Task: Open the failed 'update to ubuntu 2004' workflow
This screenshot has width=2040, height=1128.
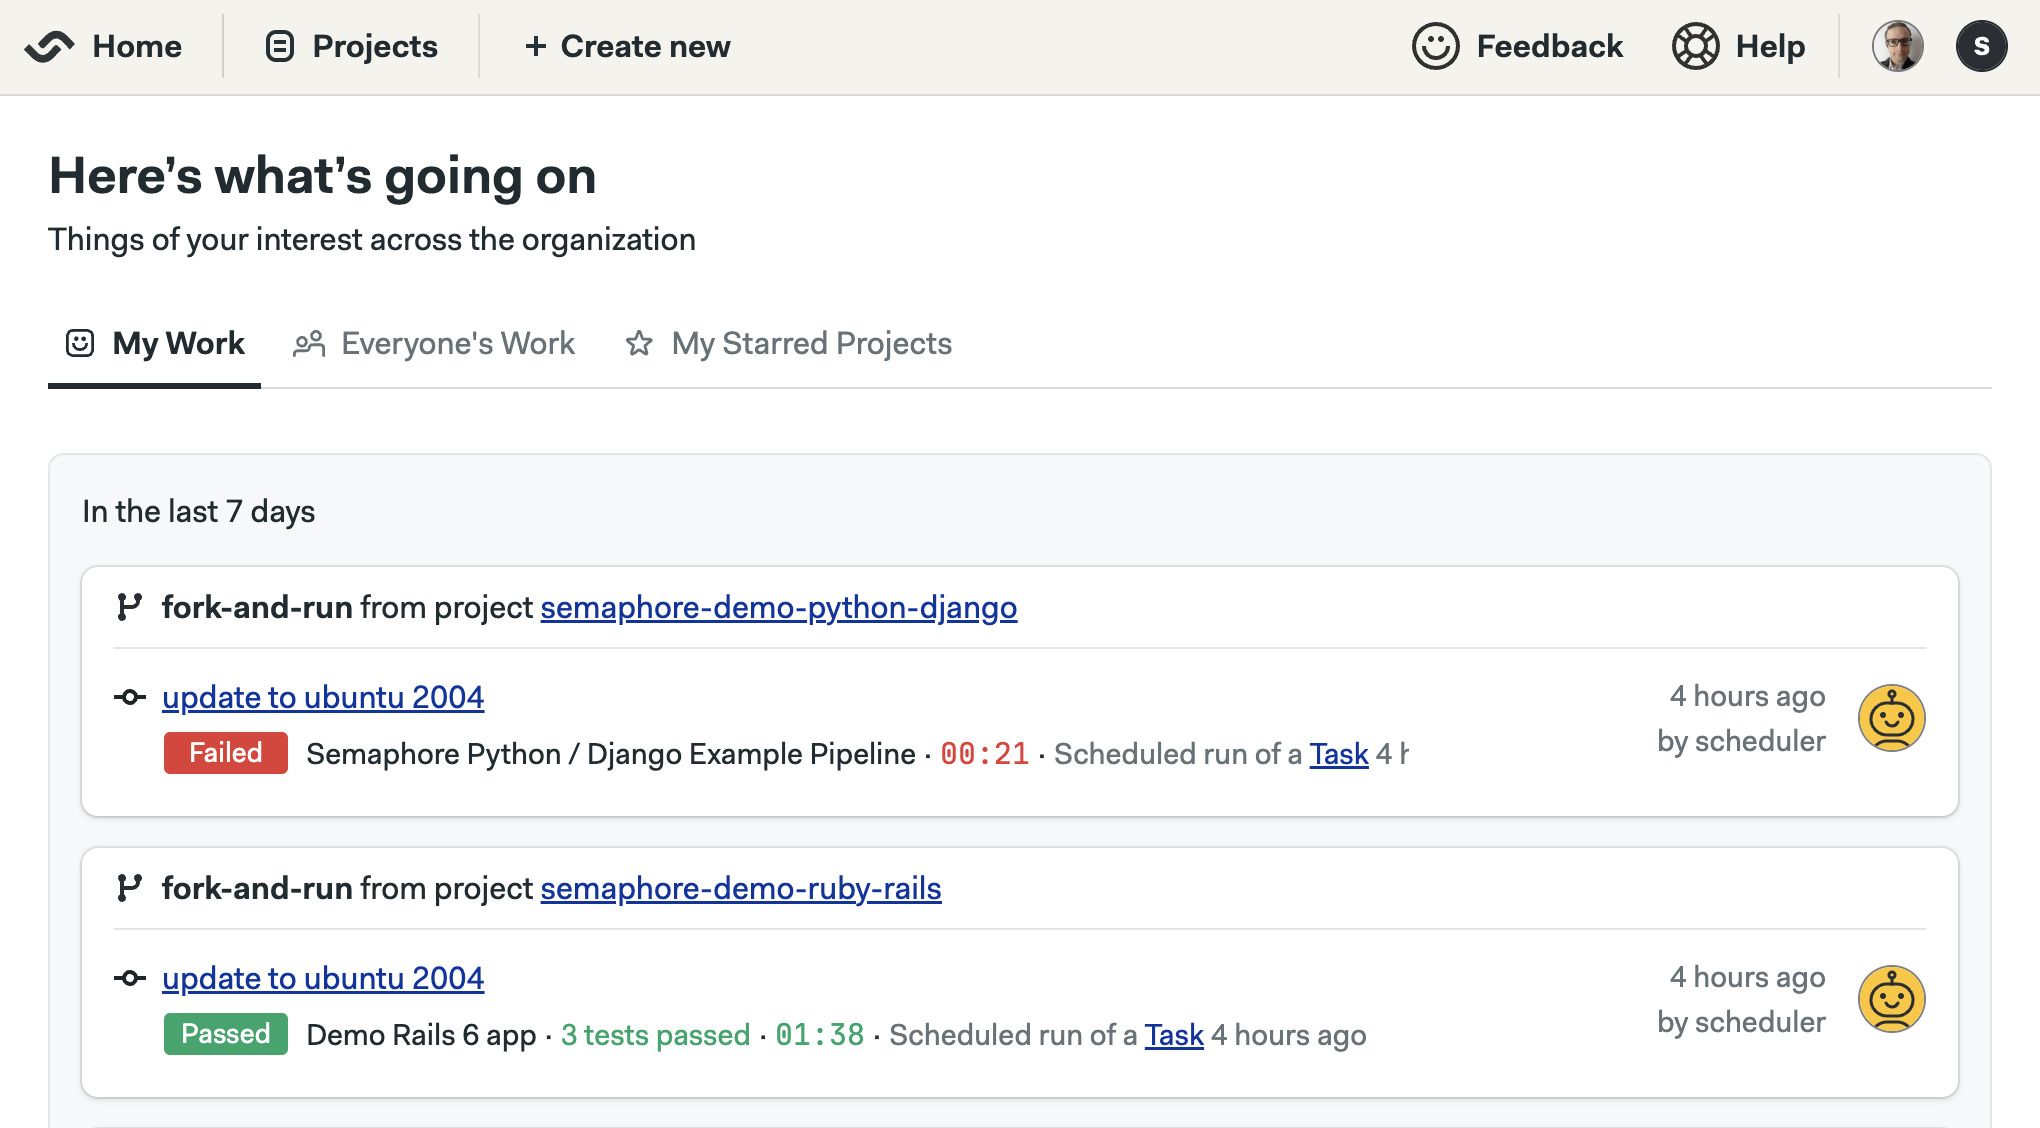Action: coord(323,697)
